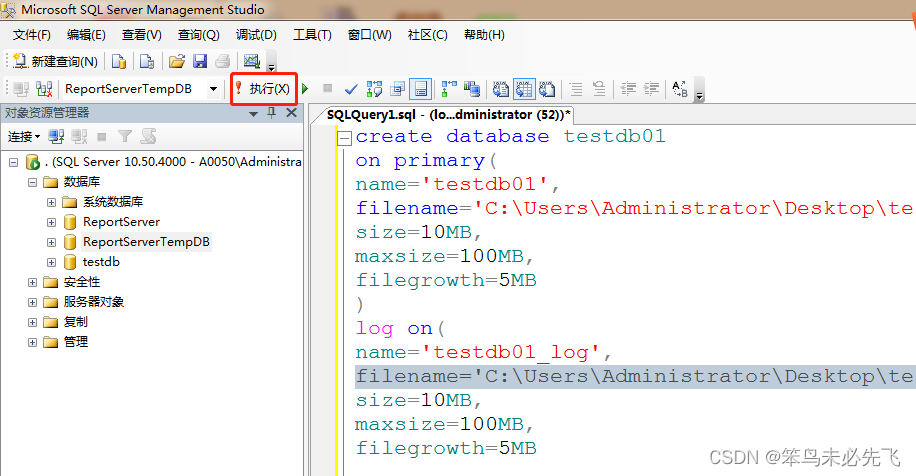
Task: Click Specify Values for Template Parameters icon
Action: 680,89
